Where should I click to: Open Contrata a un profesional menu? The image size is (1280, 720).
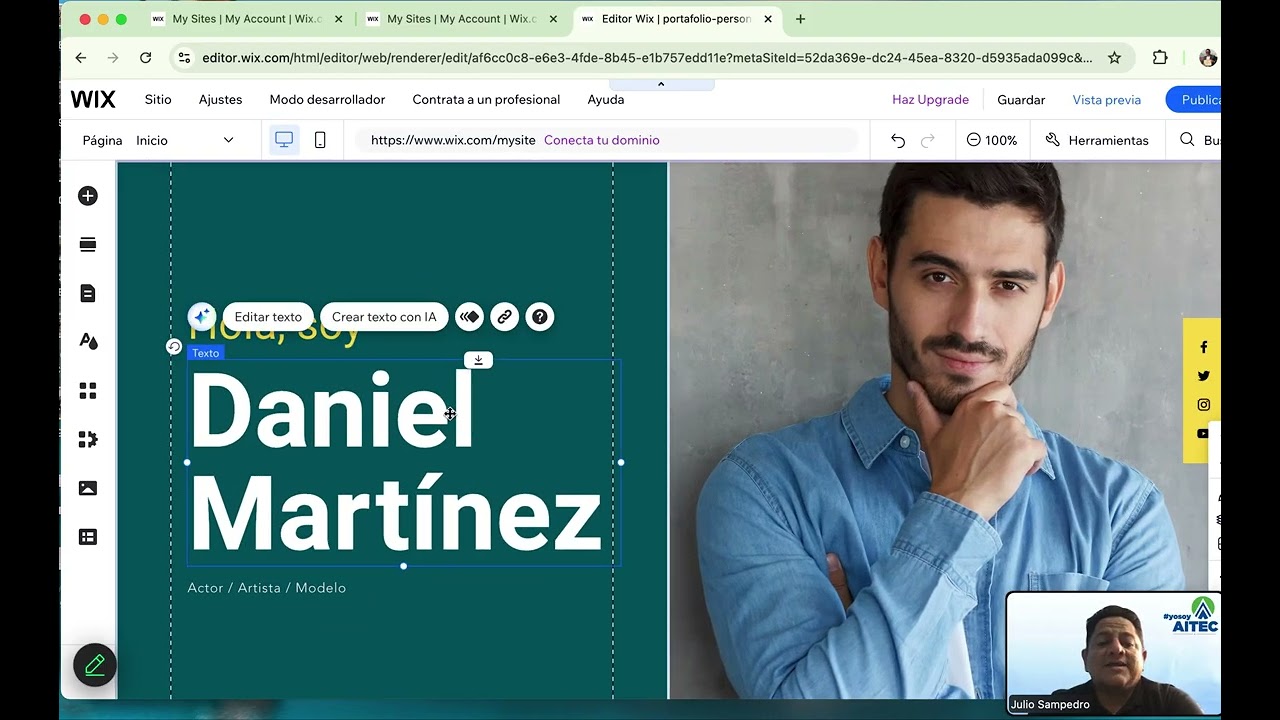tap(486, 99)
